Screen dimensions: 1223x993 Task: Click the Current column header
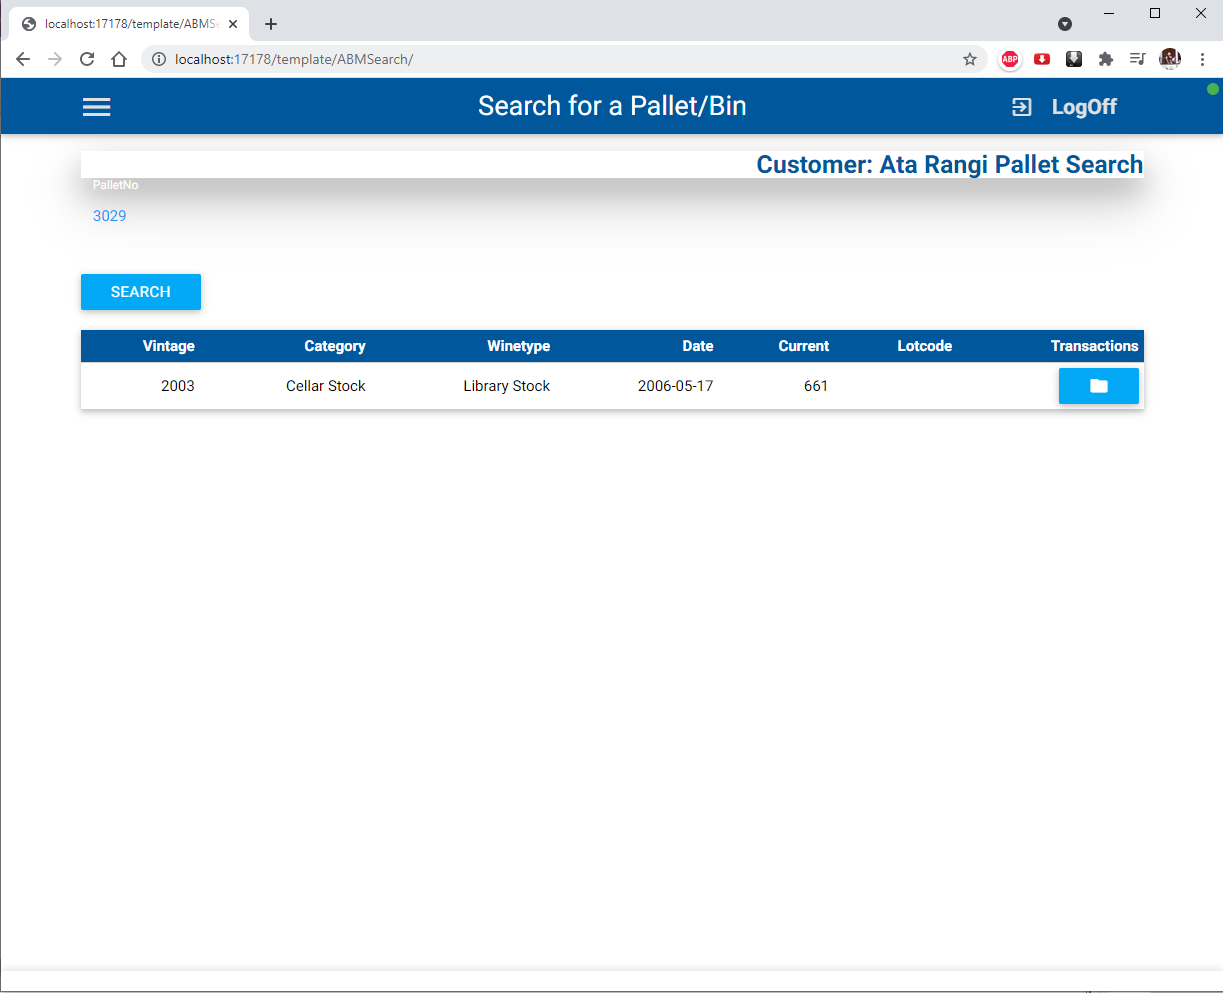point(804,346)
